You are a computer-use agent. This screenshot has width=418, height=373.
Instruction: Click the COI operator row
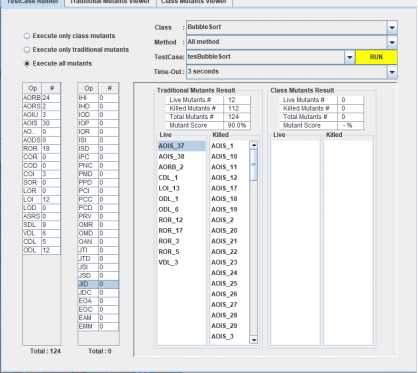pyautogui.click(x=42, y=174)
